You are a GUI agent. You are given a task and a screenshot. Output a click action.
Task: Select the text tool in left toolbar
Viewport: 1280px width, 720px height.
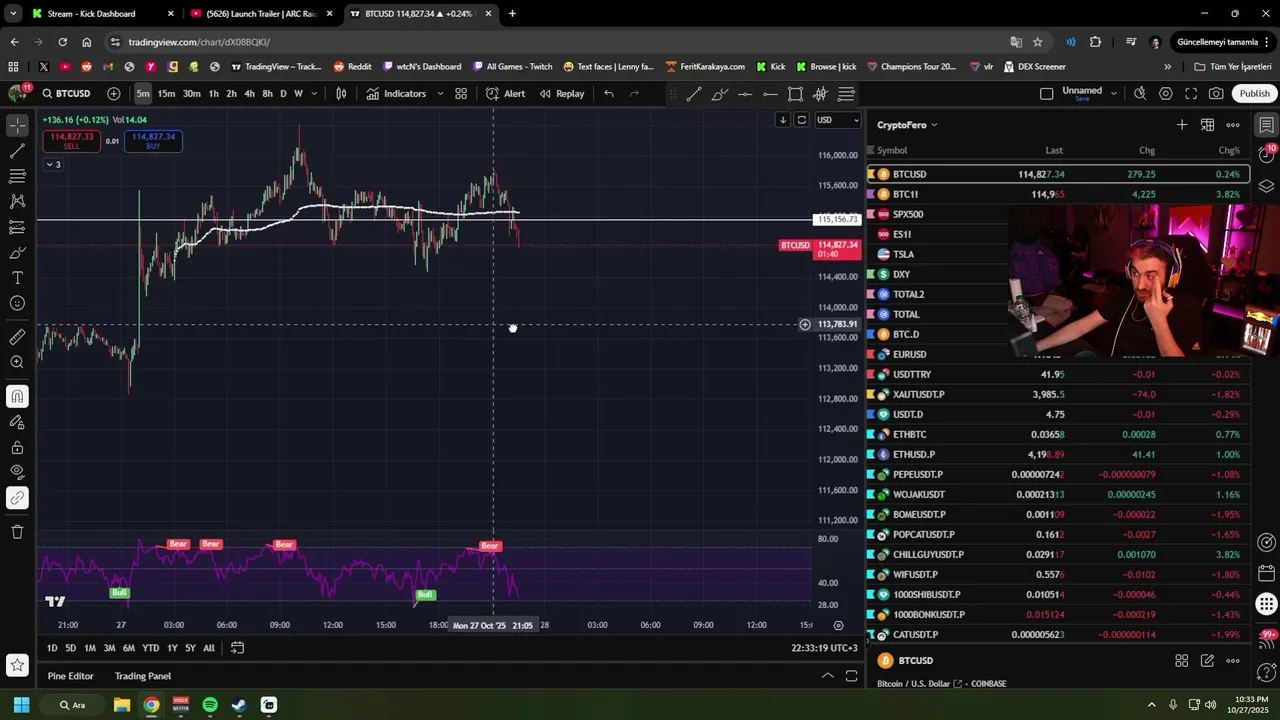coord(17,278)
